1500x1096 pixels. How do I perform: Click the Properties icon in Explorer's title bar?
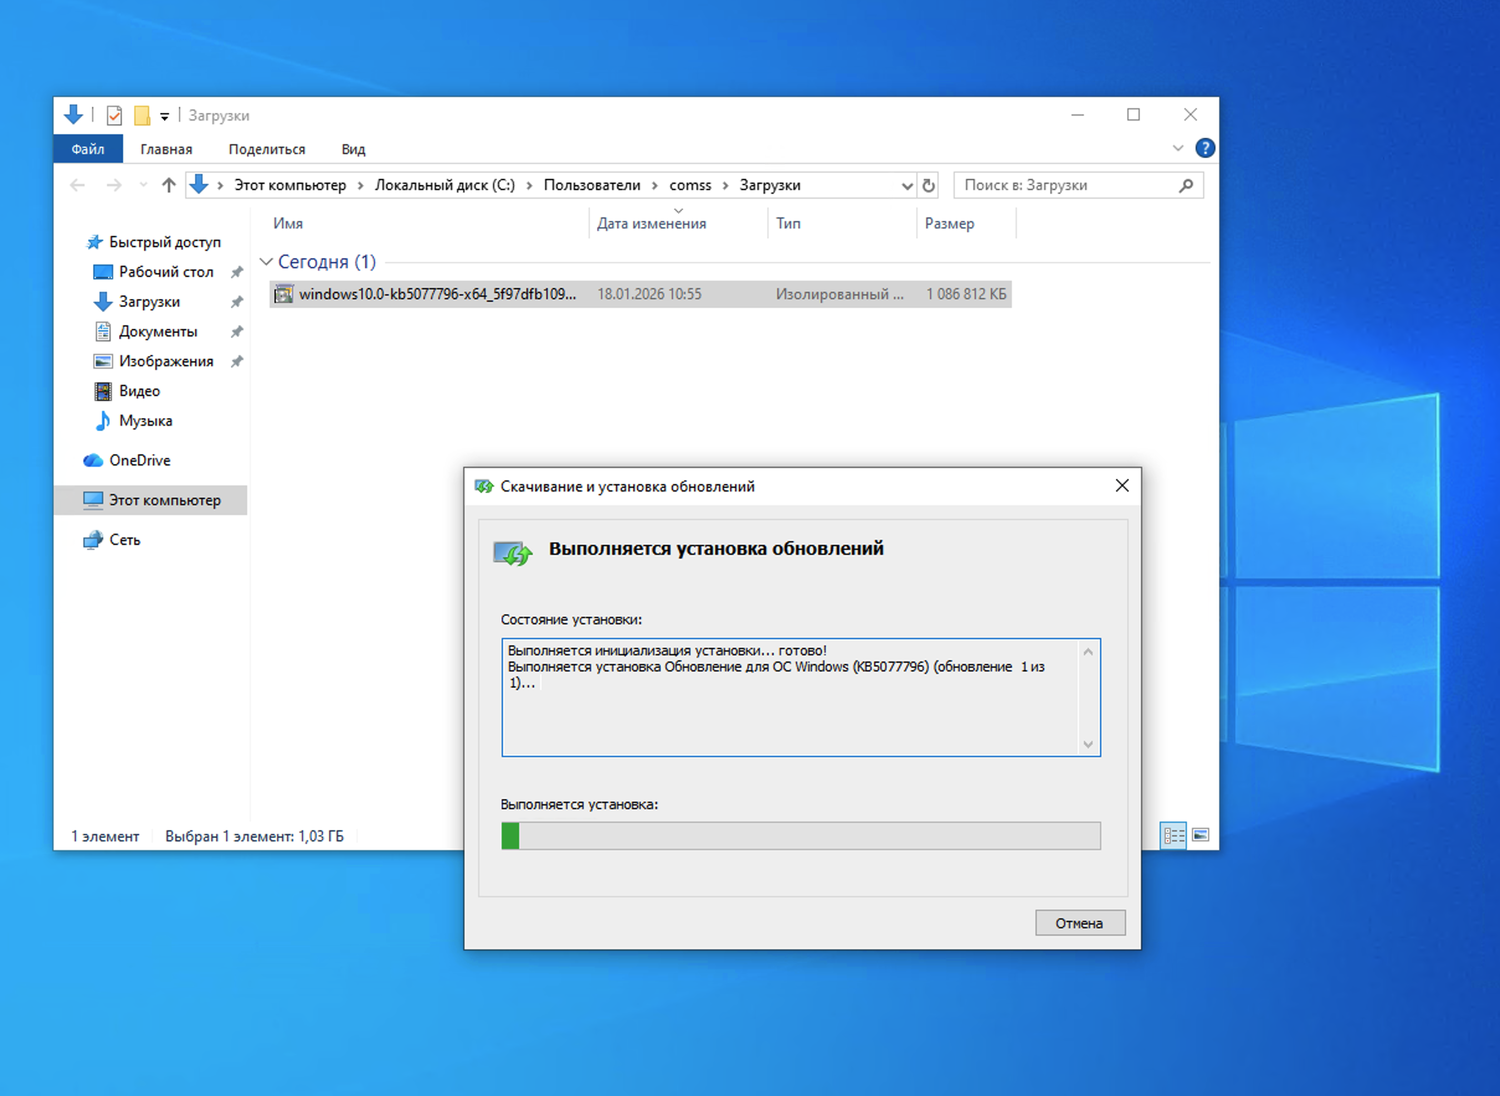coord(114,115)
